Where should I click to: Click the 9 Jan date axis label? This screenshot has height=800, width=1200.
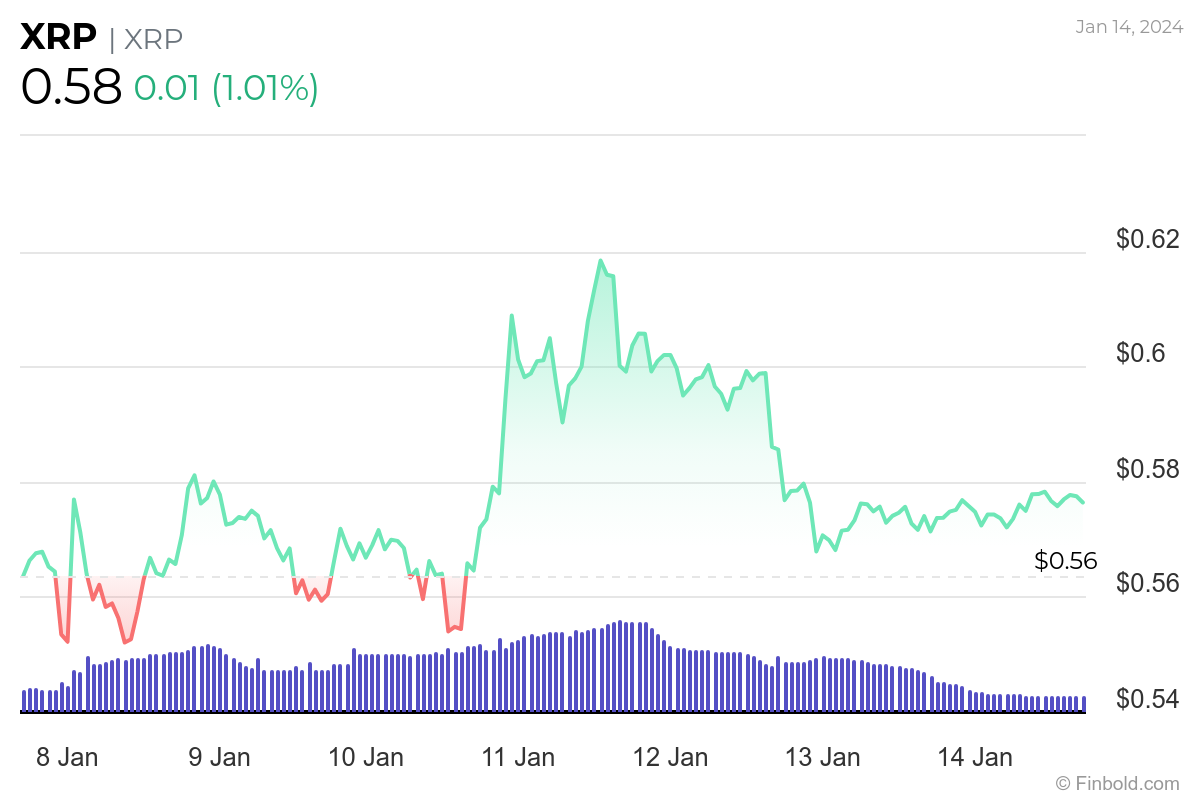click(x=219, y=758)
